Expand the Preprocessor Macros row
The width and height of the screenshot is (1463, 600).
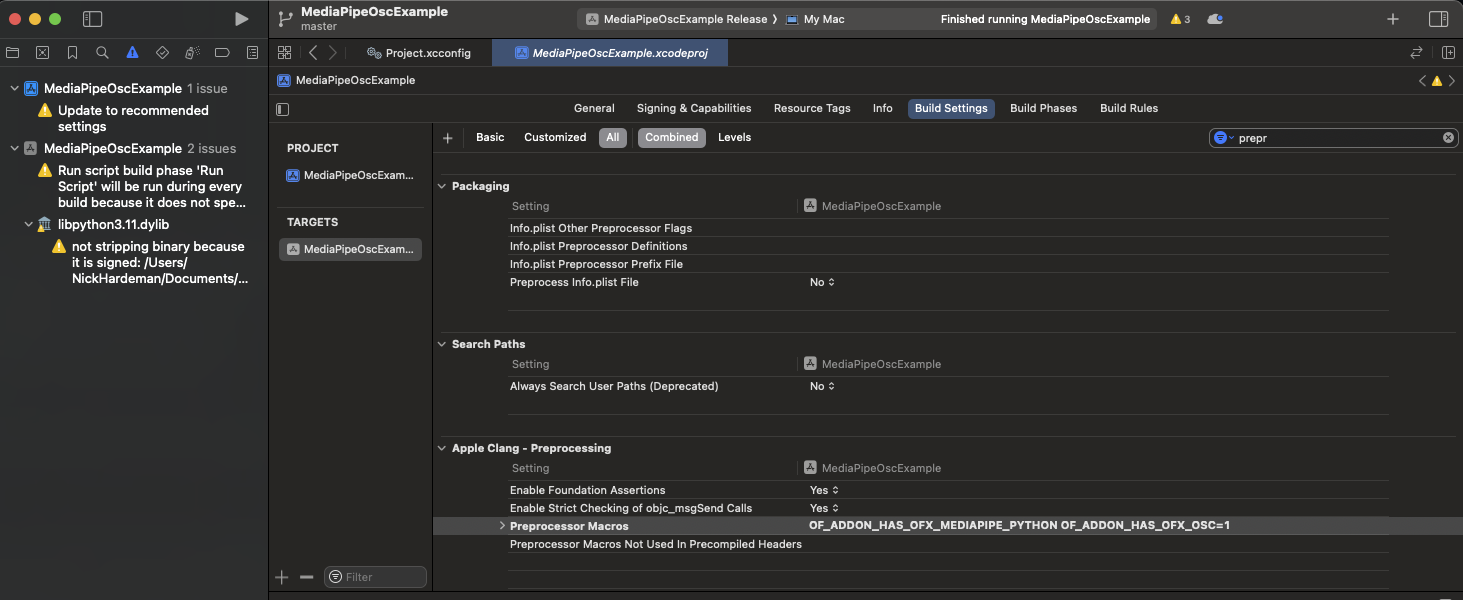(x=502, y=526)
